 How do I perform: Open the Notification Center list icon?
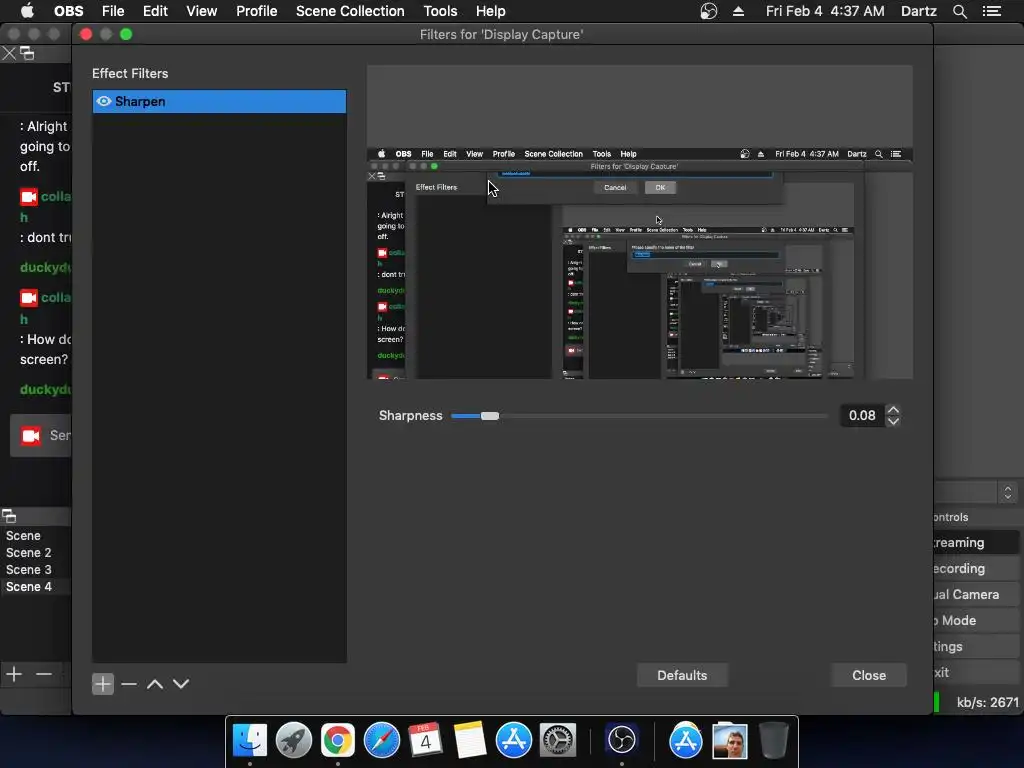991,11
